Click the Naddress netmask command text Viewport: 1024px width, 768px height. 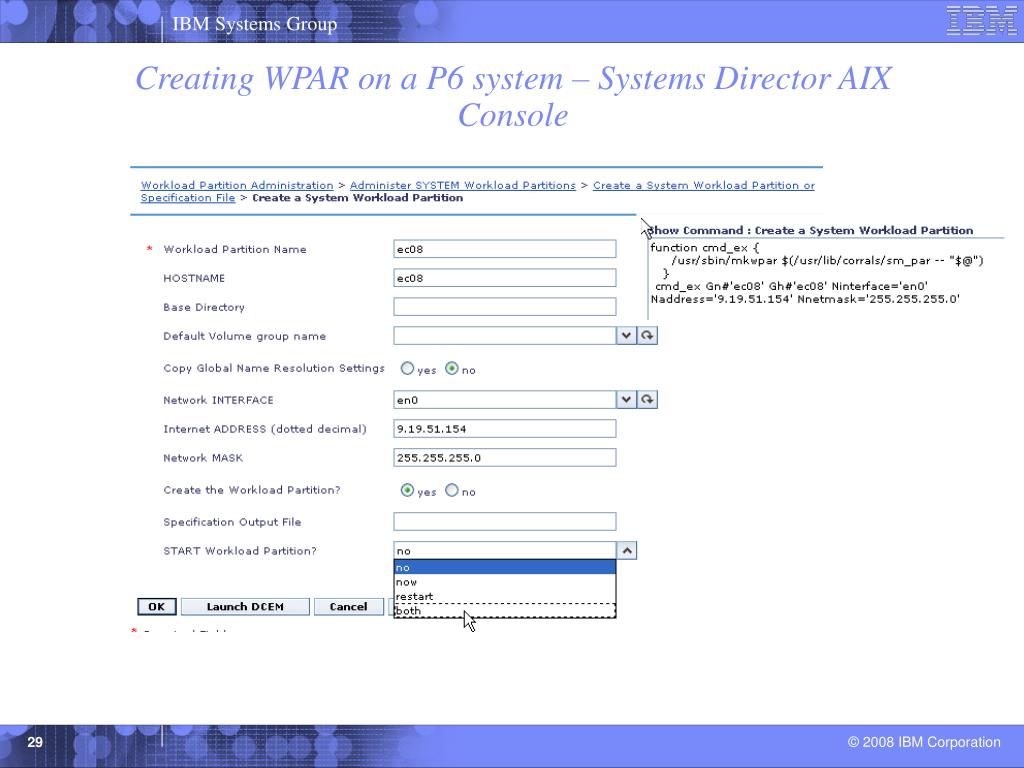(x=805, y=299)
